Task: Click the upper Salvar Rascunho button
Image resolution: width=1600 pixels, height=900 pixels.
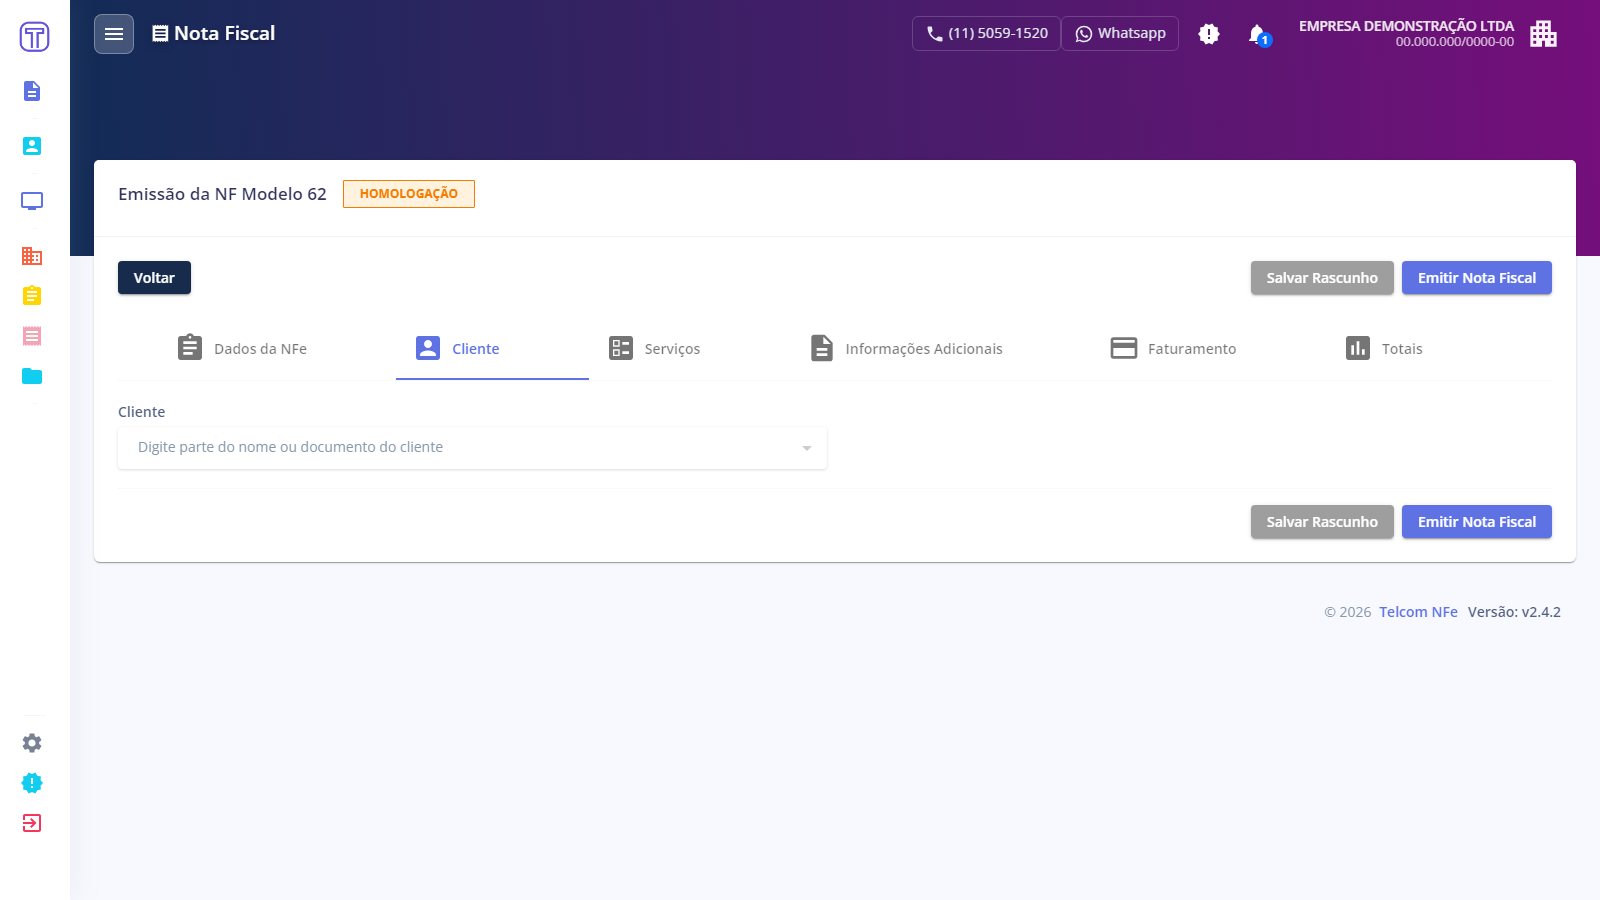Action: (x=1322, y=278)
